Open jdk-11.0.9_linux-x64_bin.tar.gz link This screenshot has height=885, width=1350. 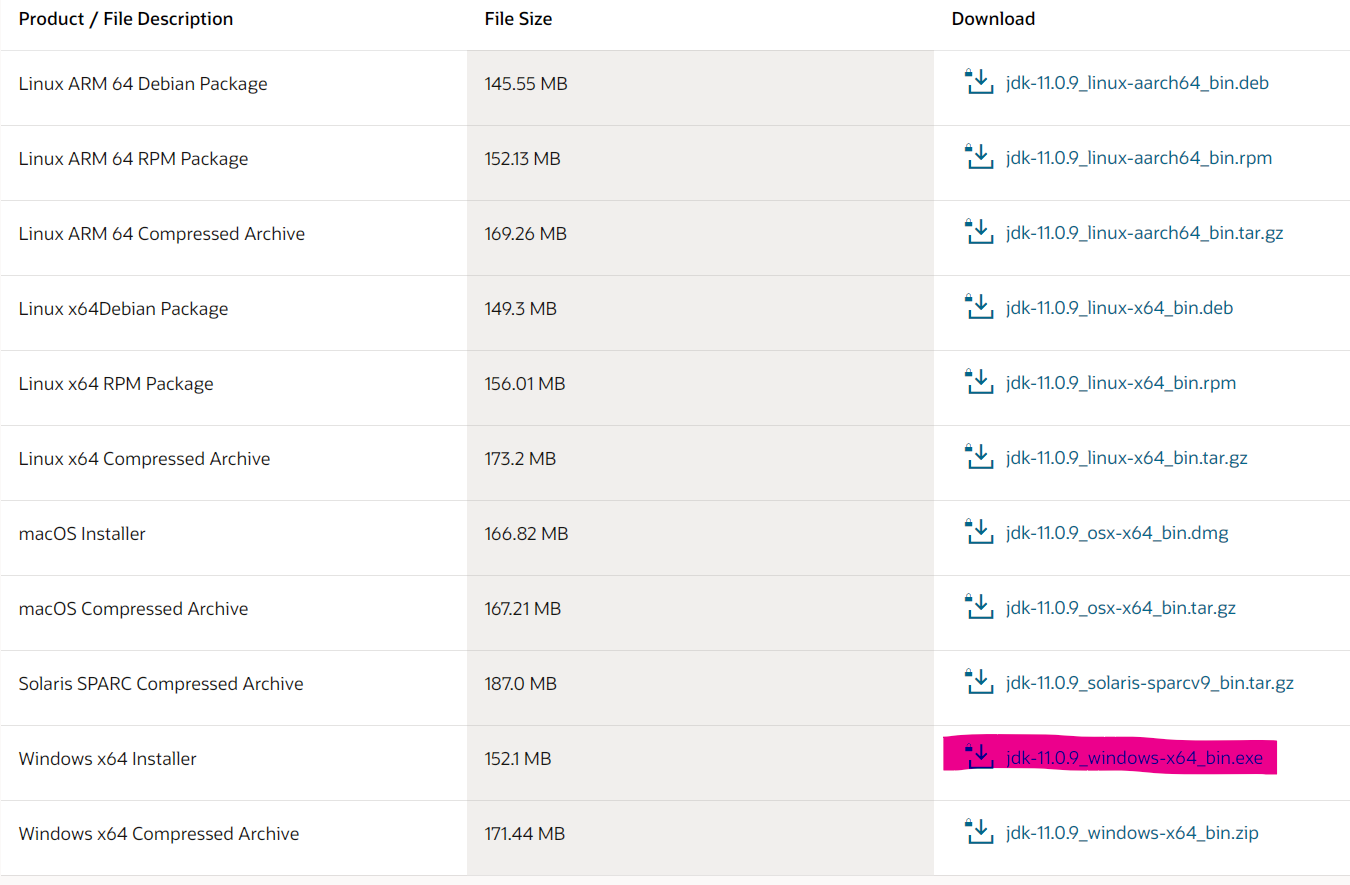tap(1127, 458)
